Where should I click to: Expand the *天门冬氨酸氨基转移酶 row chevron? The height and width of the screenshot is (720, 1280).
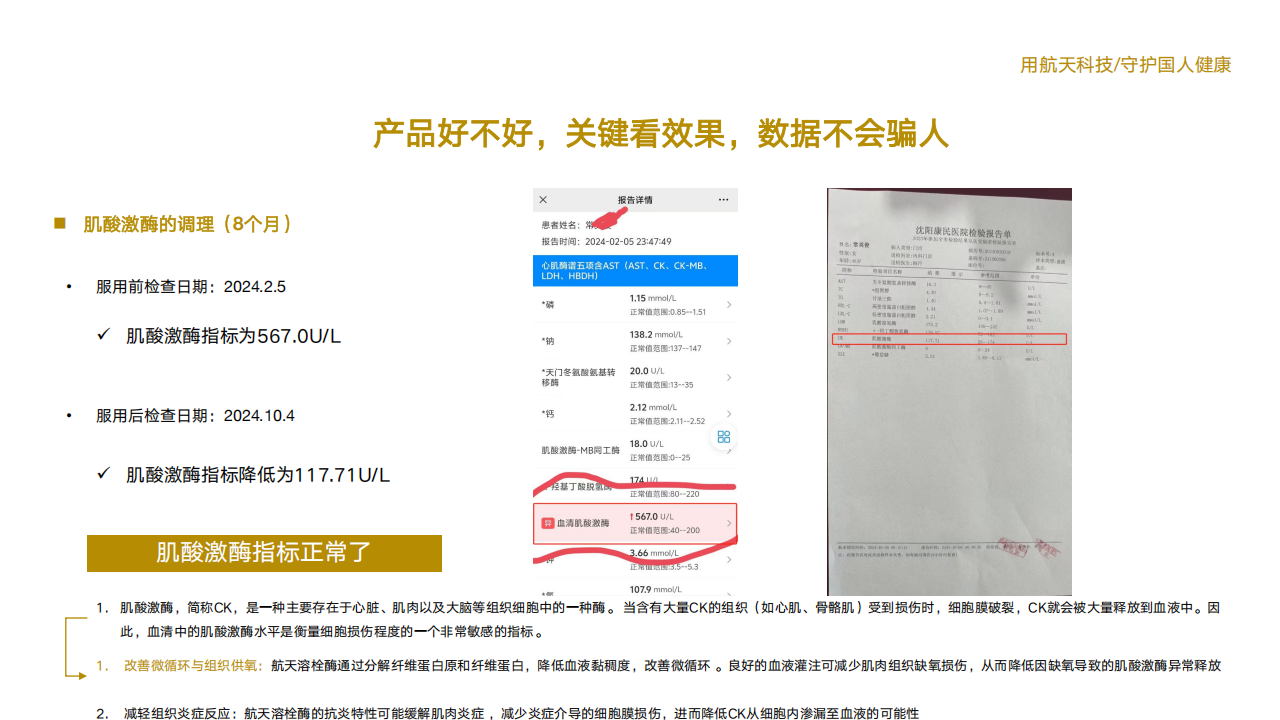pos(728,377)
